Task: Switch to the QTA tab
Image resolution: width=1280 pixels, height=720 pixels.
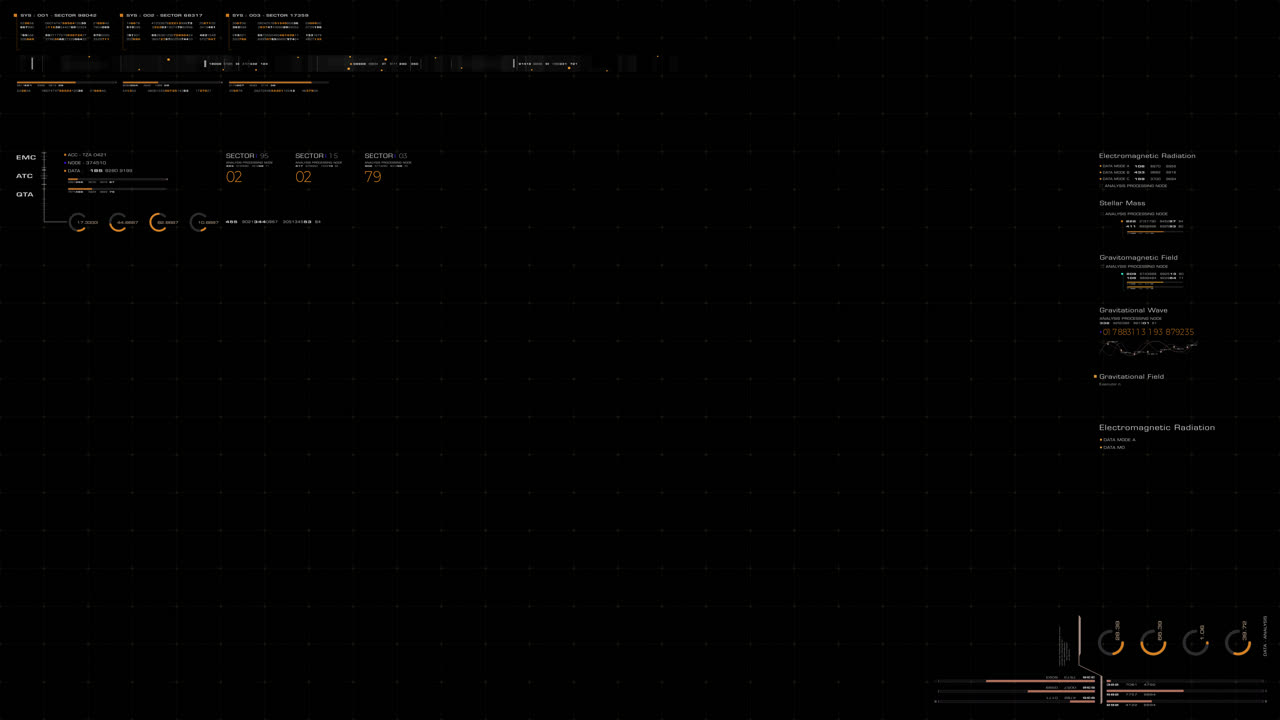Action: click(x=24, y=195)
